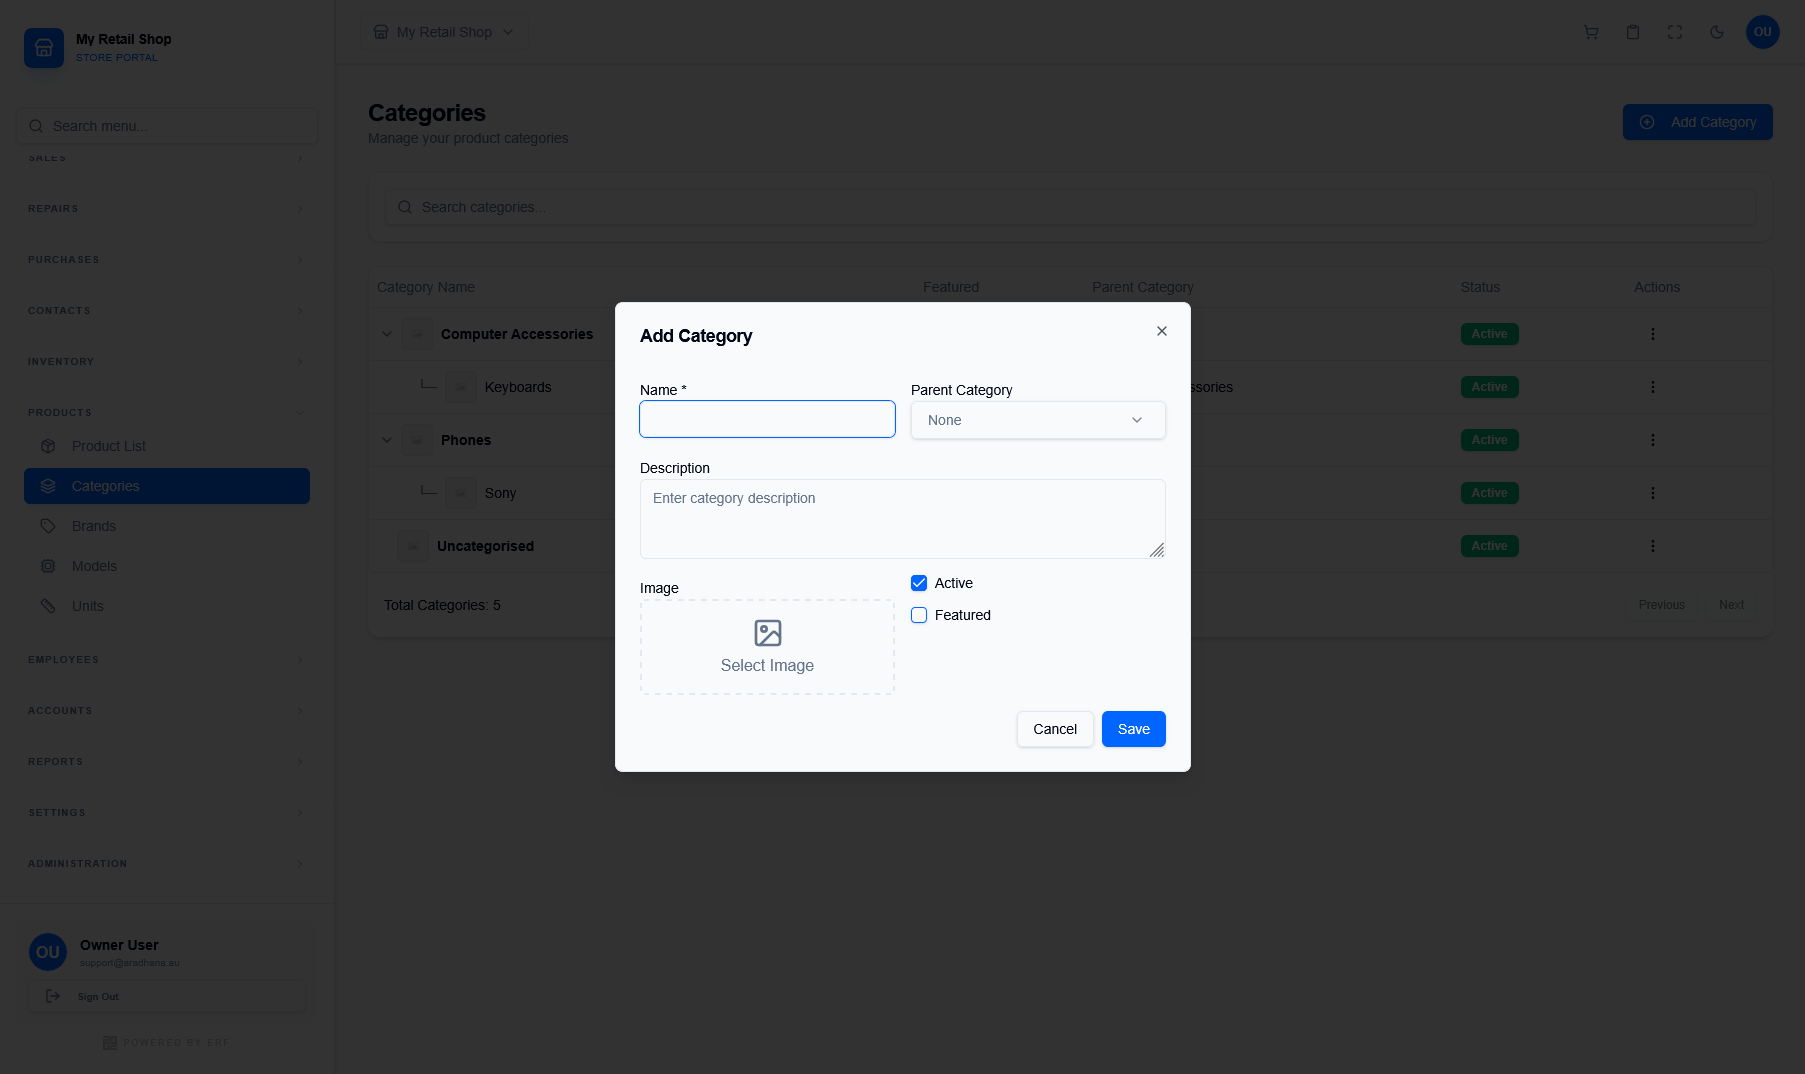Select the Uncategorised category row

coord(1070,546)
